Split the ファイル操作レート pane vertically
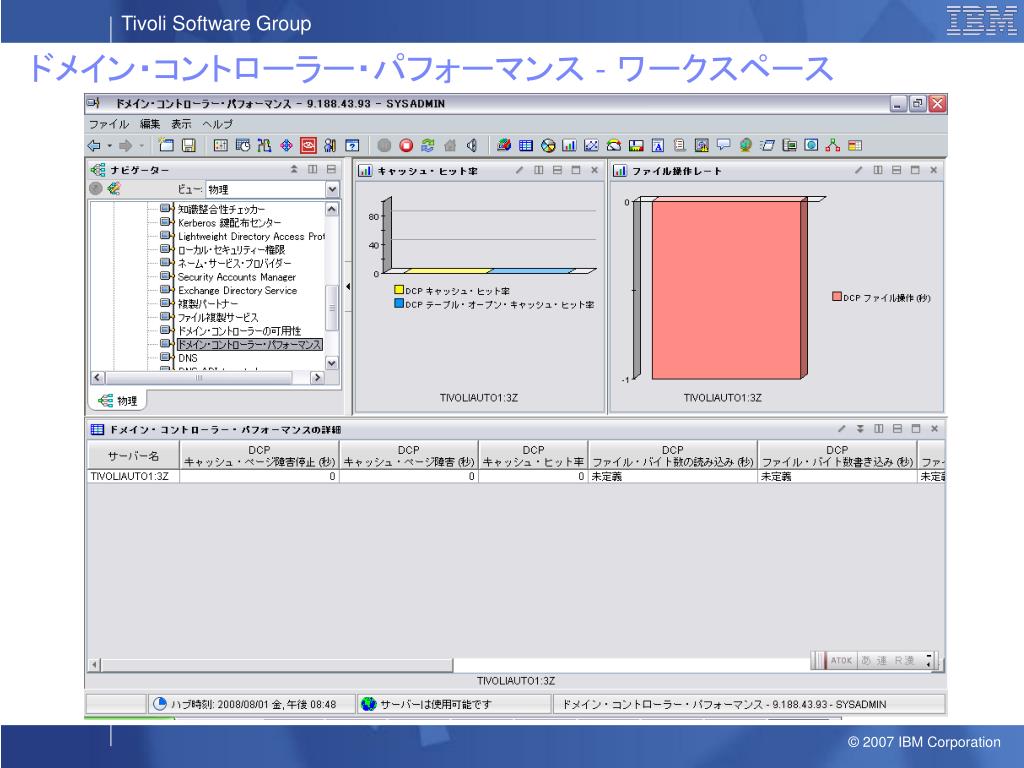Screen dimensions: 1024x768 (878, 170)
